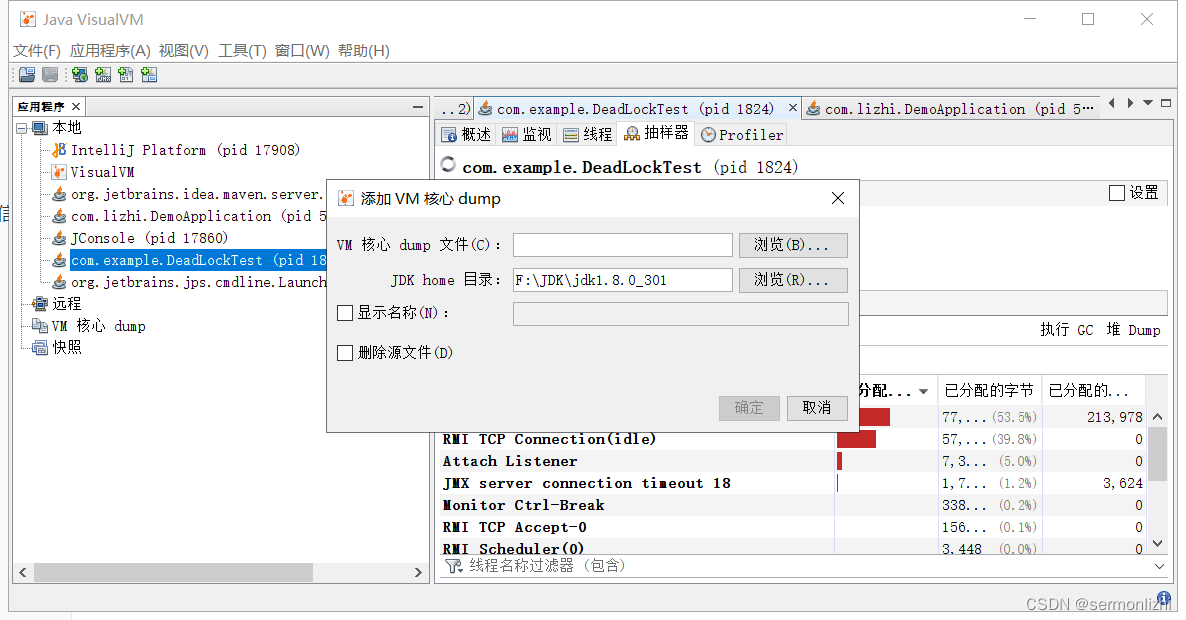Open the 文件(F) menu
The width and height of the screenshot is (1186, 620).
(36, 51)
